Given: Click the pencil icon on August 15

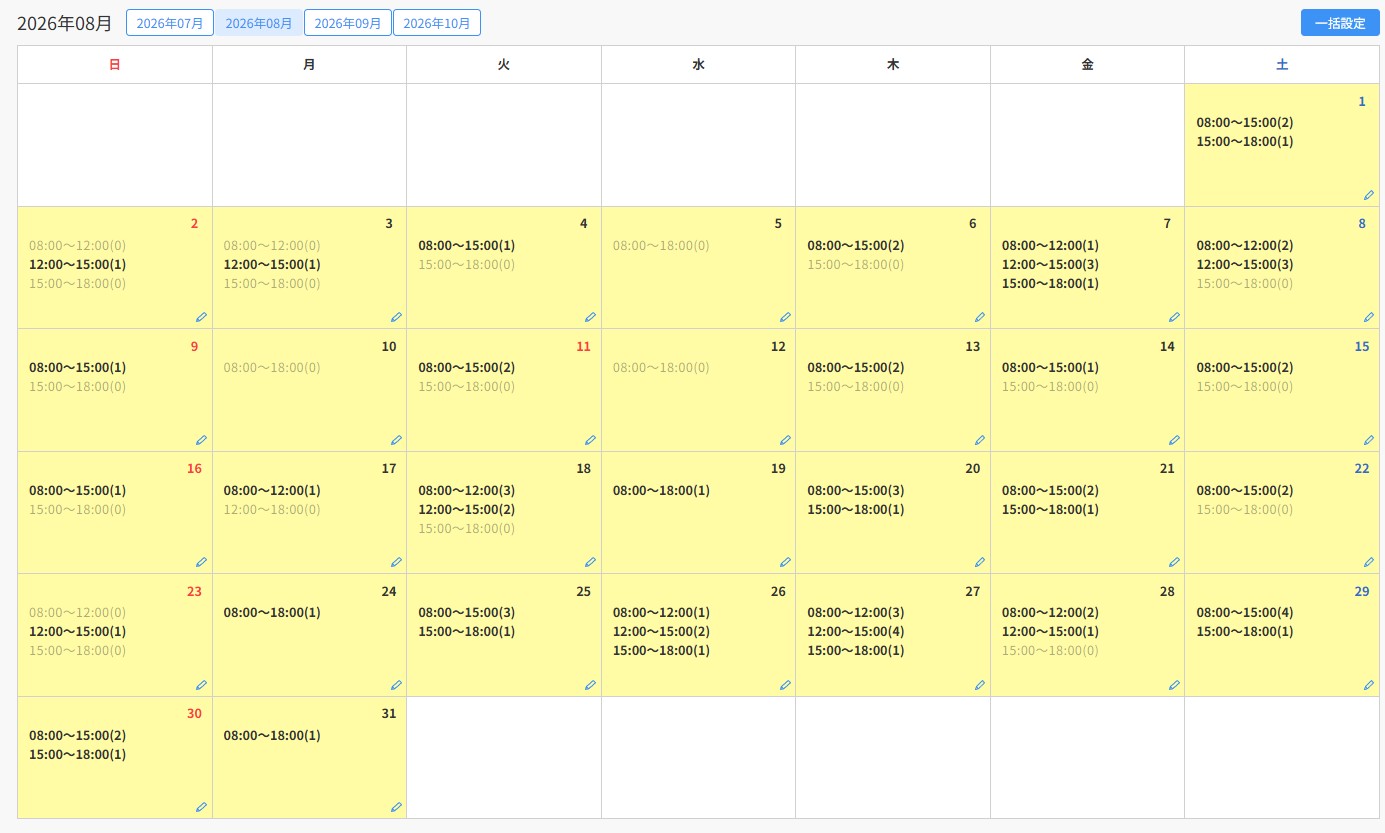Looking at the screenshot, I should coord(1369,440).
